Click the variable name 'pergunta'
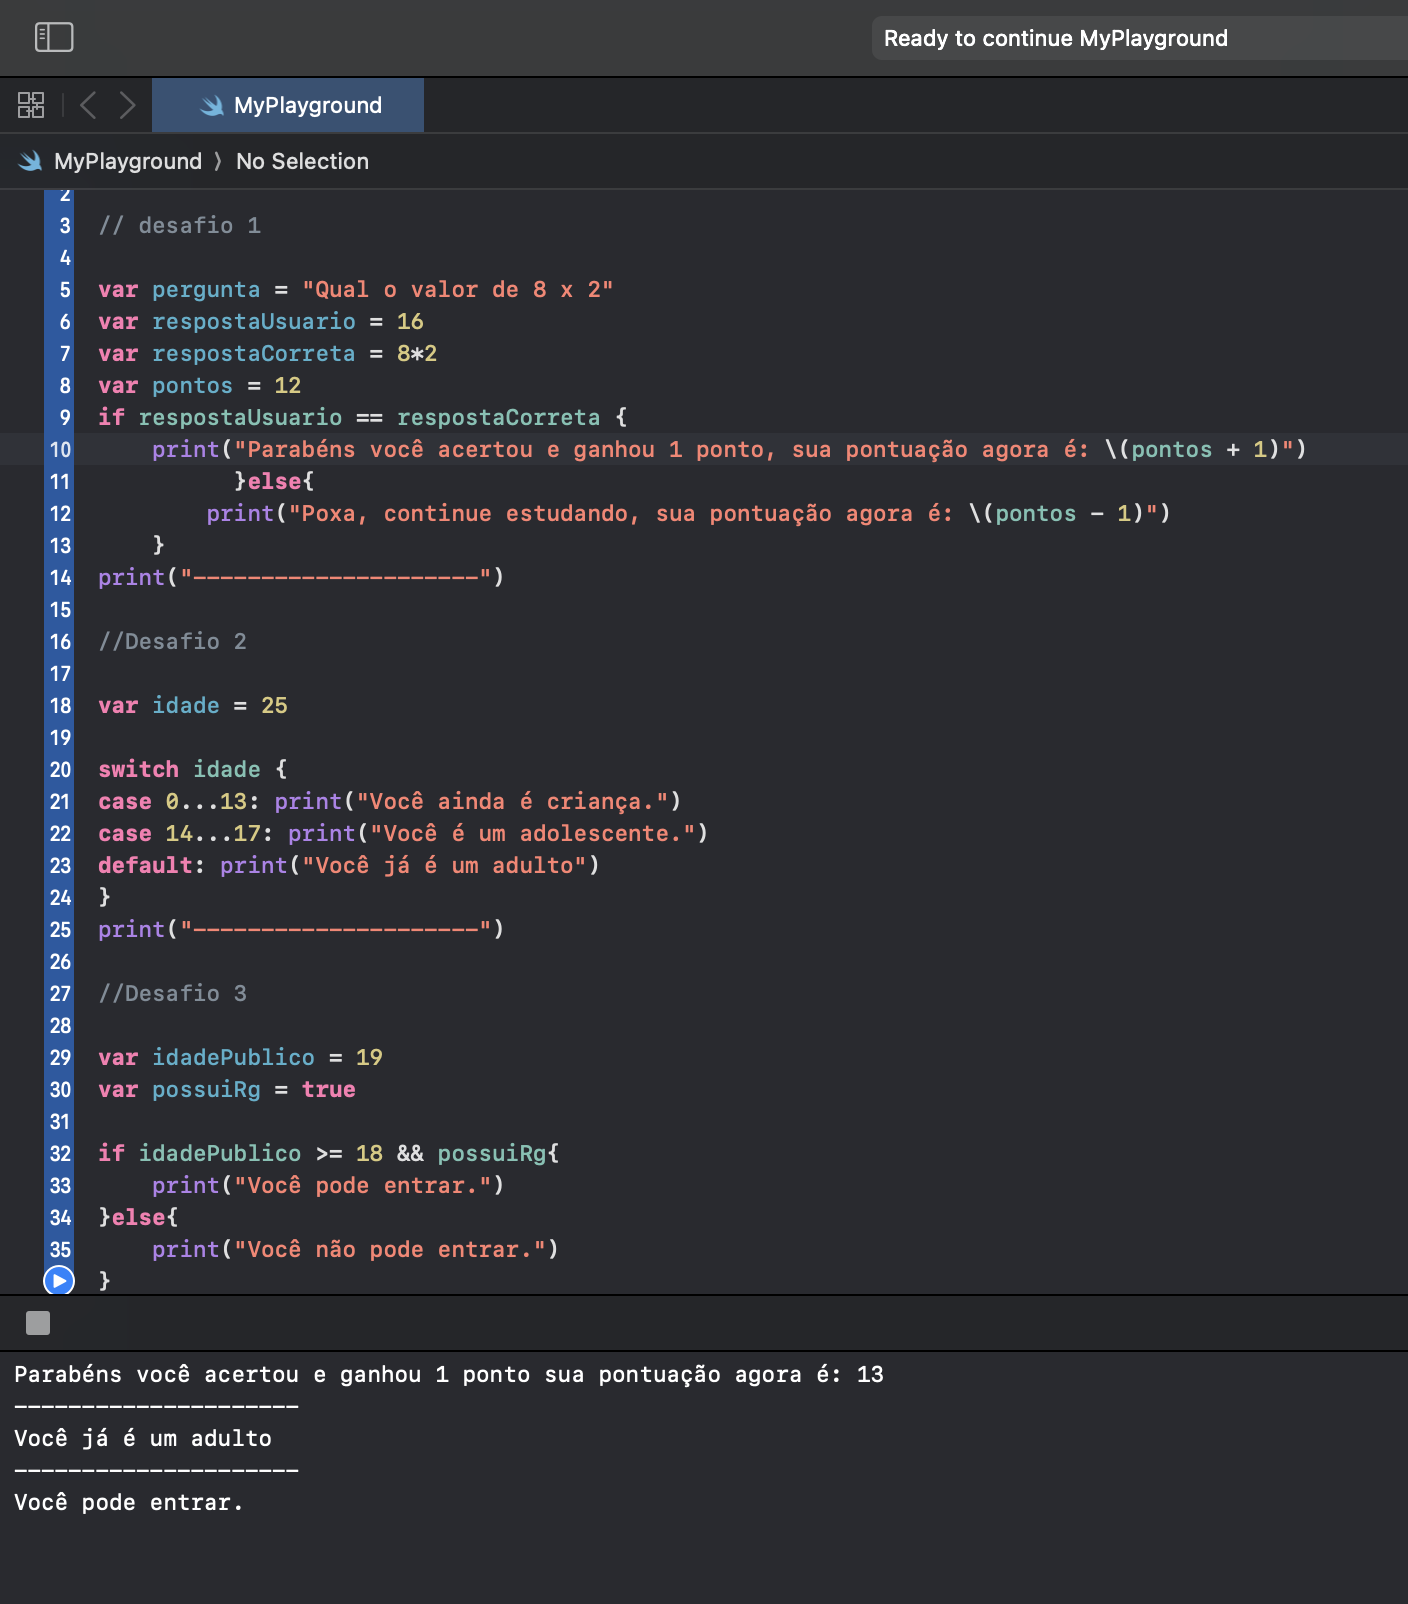The image size is (1408, 1604). coord(206,290)
